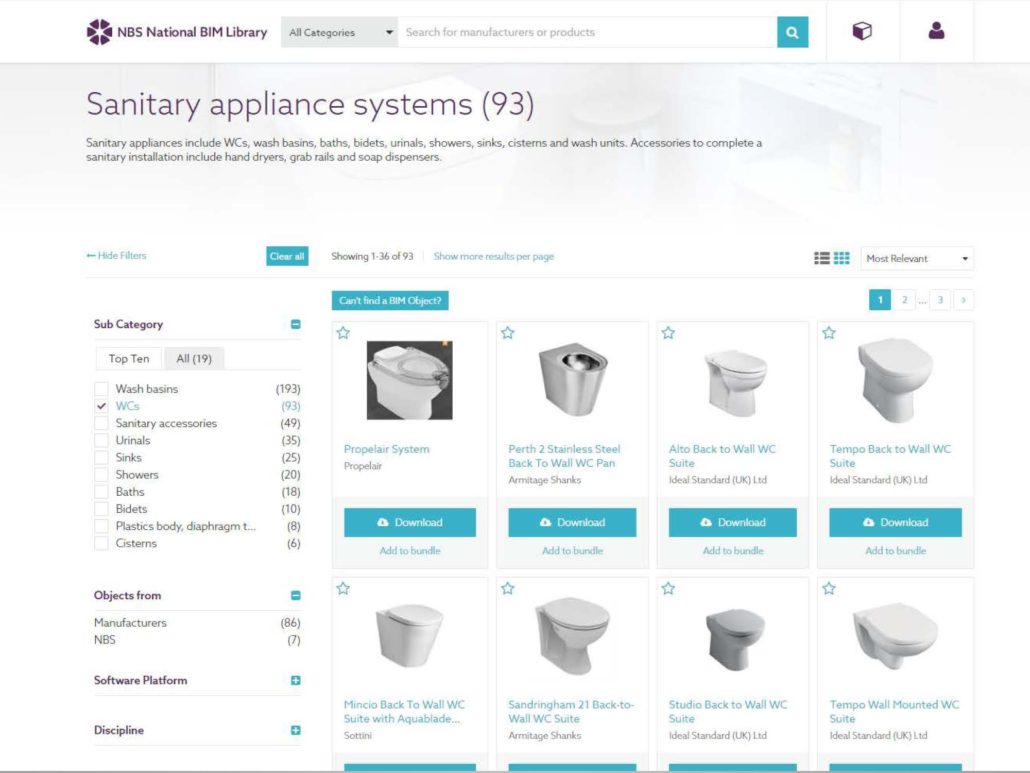Filter objects from NBS
The width and height of the screenshot is (1030, 773).
[x=104, y=640]
